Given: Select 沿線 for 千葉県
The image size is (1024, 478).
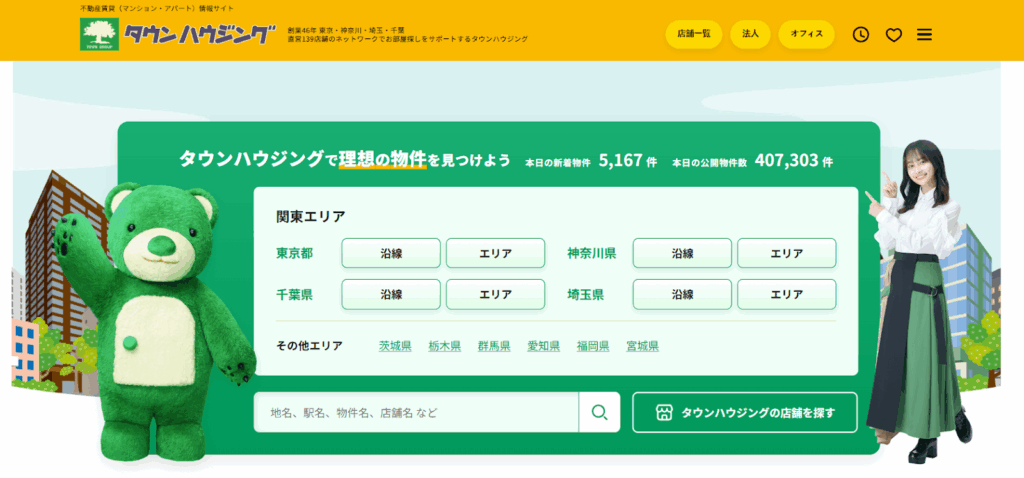Looking at the screenshot, I should pos(391,294).
